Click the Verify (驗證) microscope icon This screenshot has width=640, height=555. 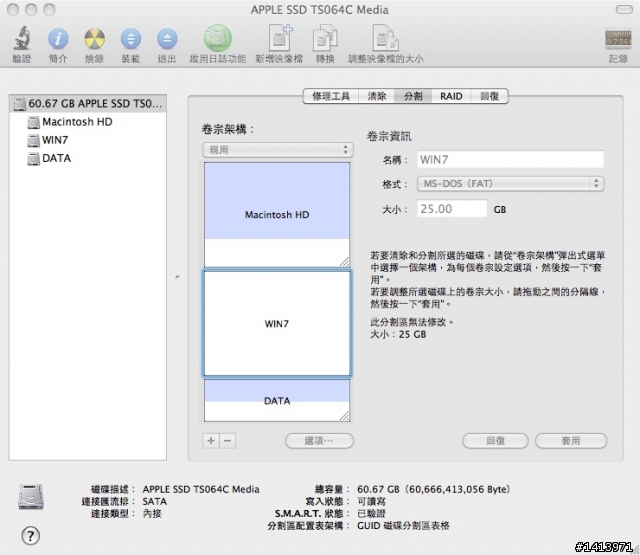[21, 39]
